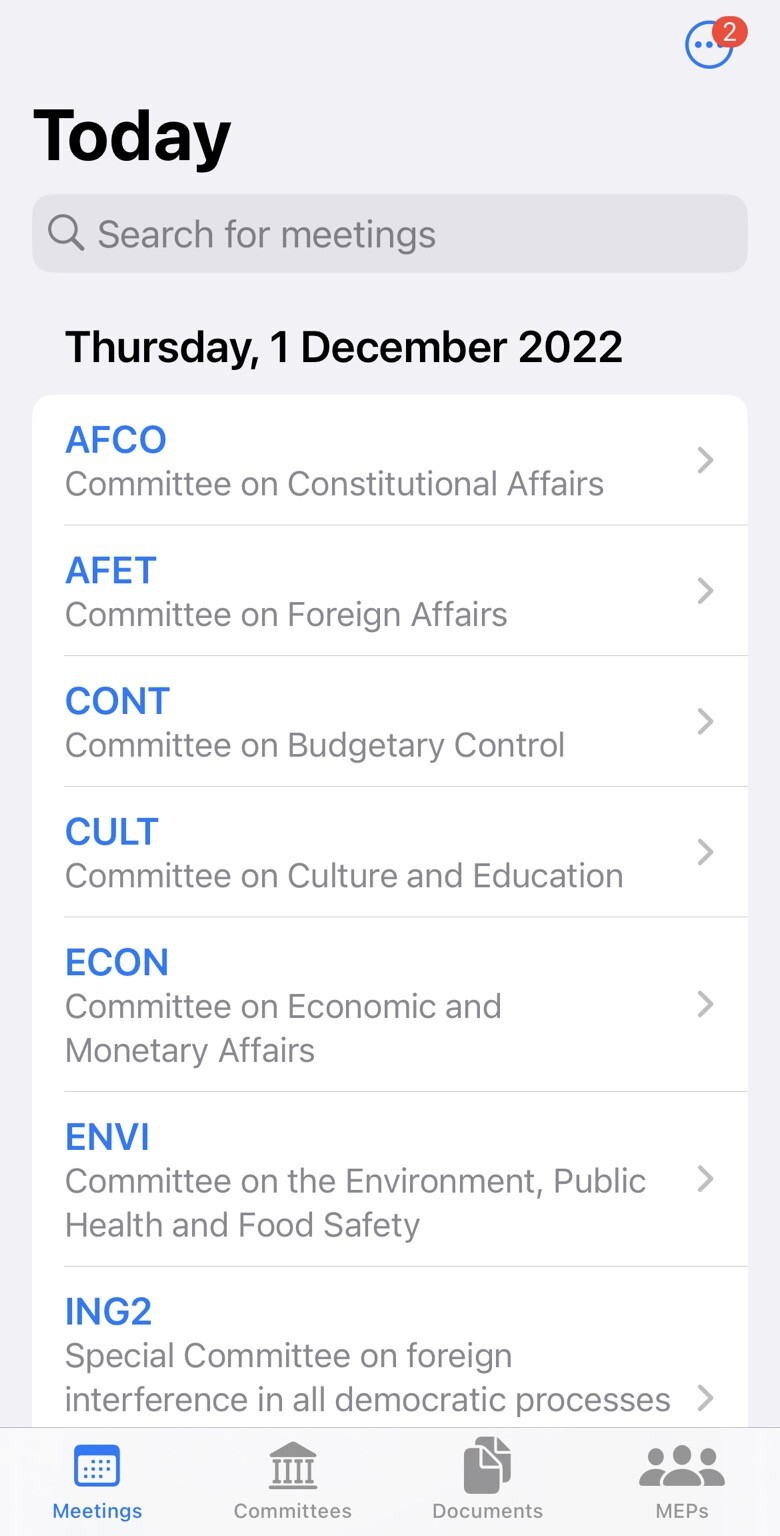Expand the CONT row chevron
The width and height of the screenshot is (780, 1536).
[x=705, y=721]
